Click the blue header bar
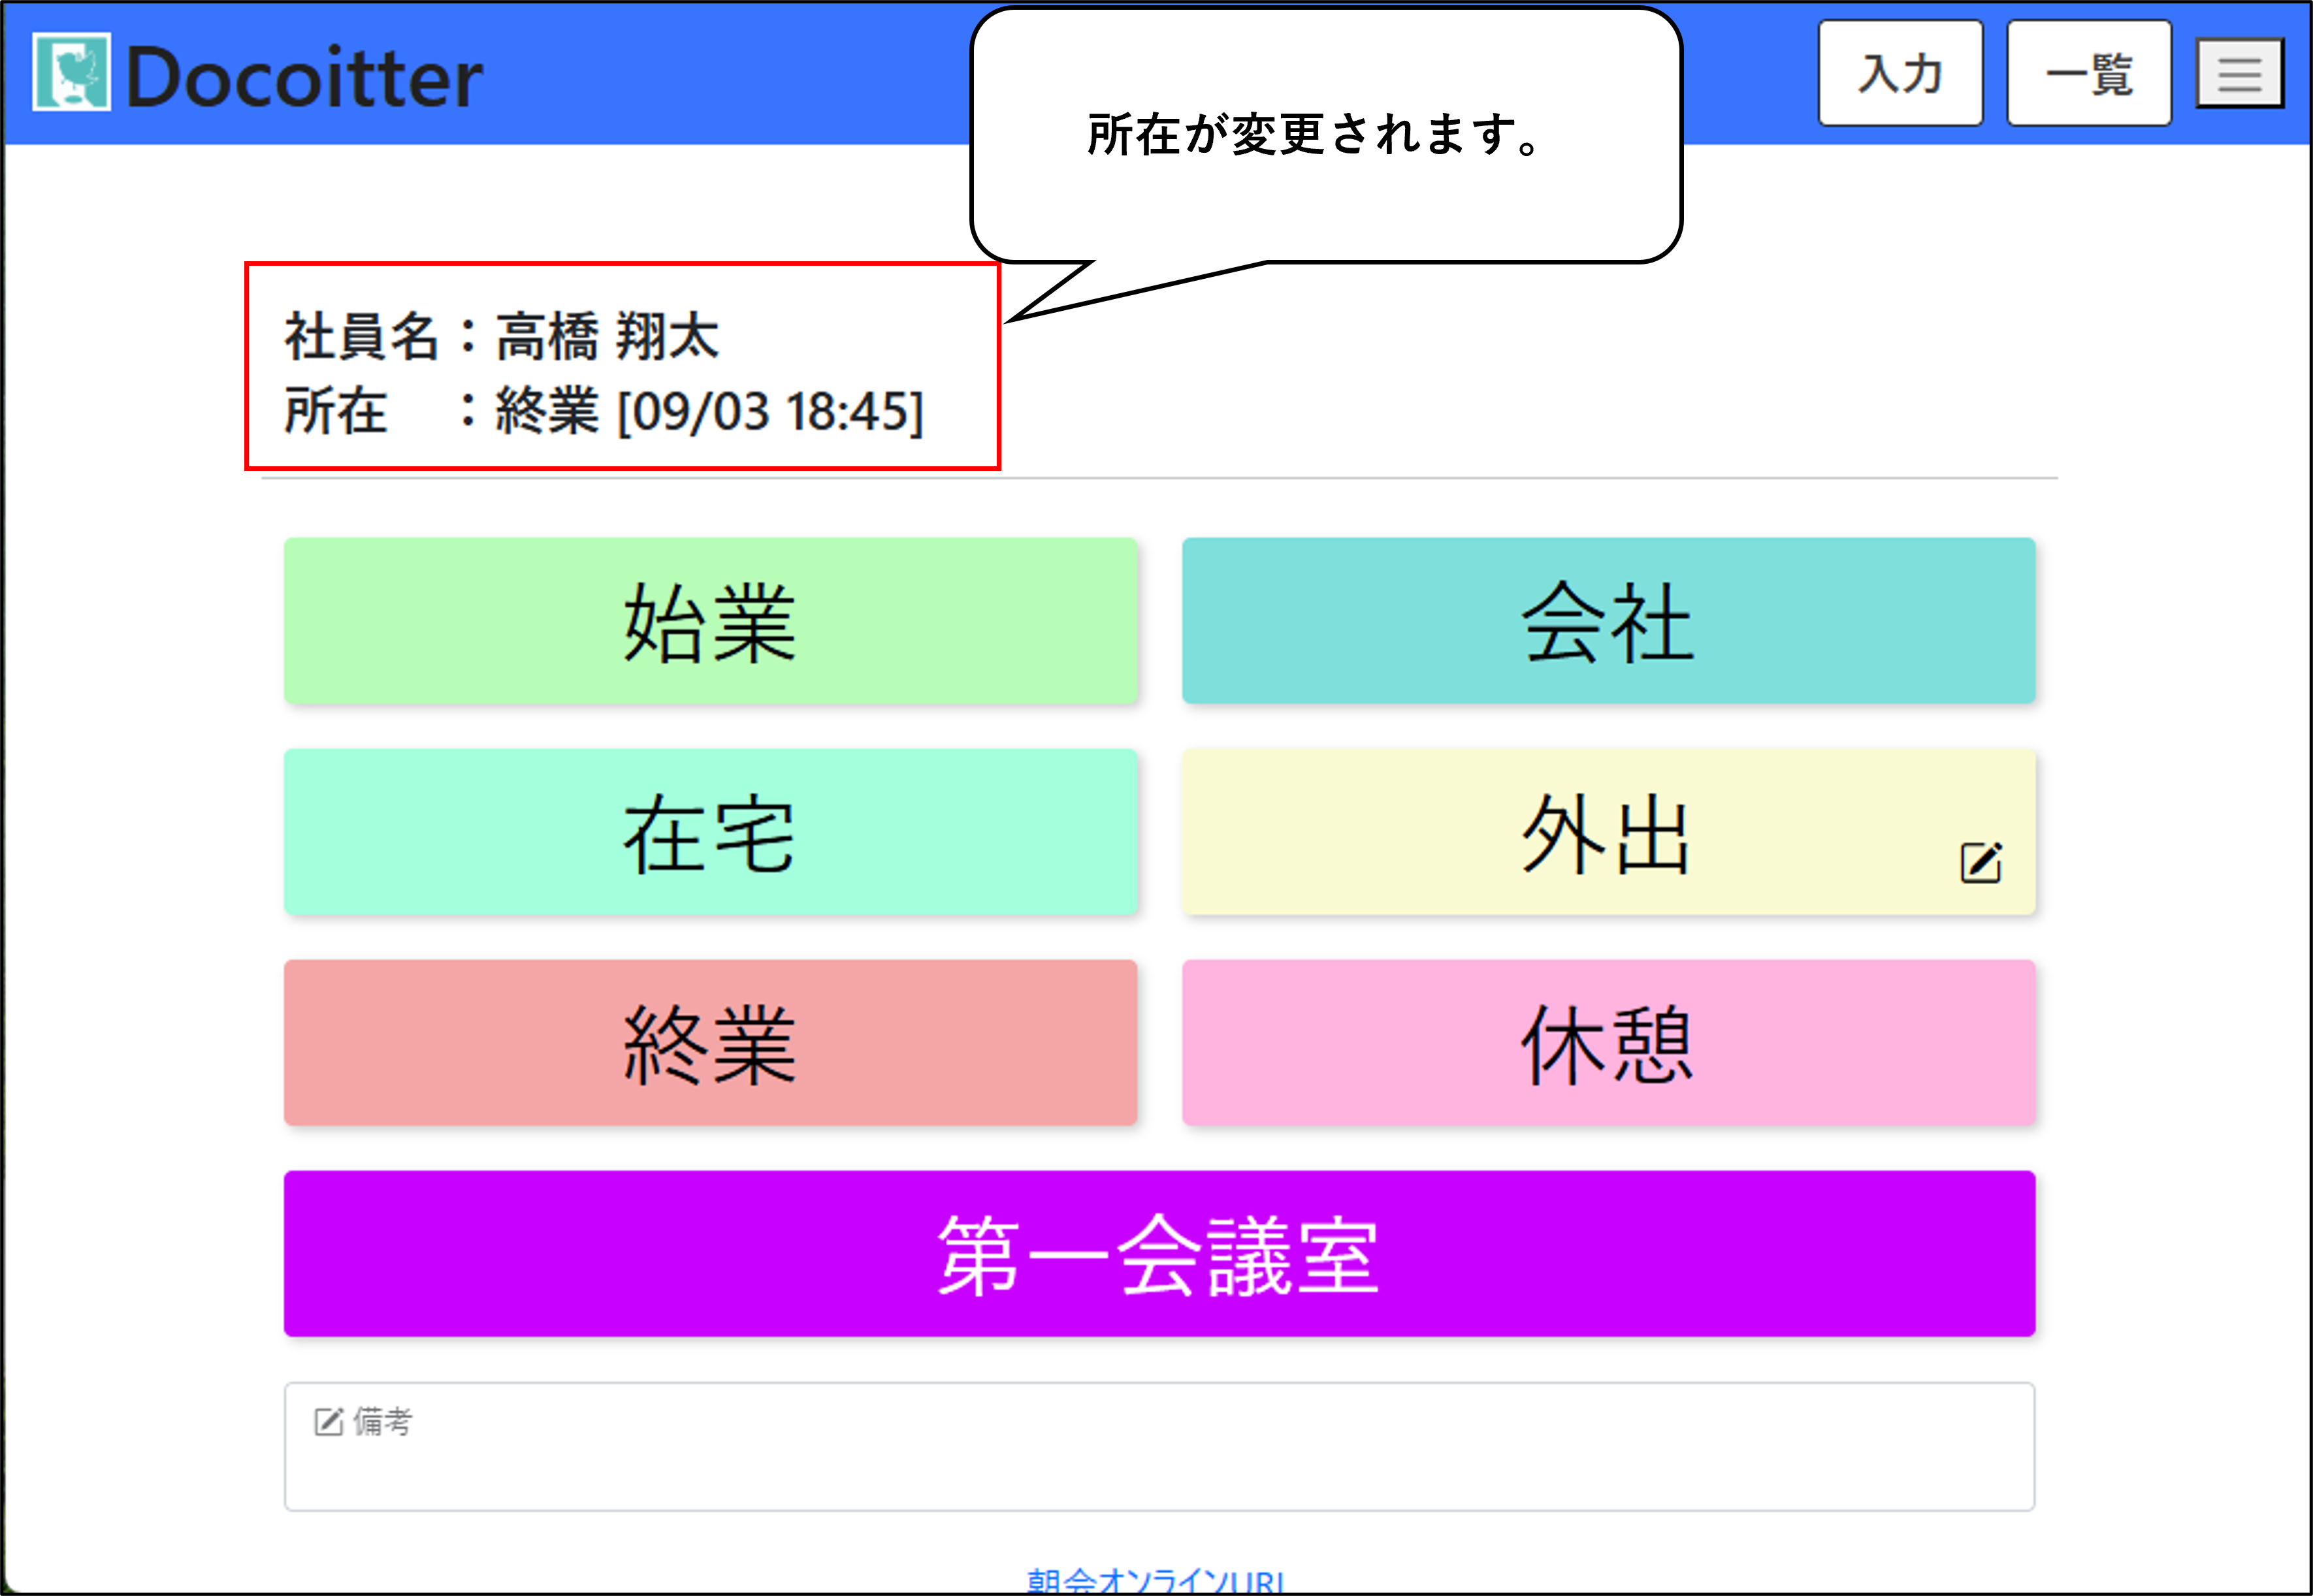This screenshot has width=2313, height=1596. click(x=730, y=74)
